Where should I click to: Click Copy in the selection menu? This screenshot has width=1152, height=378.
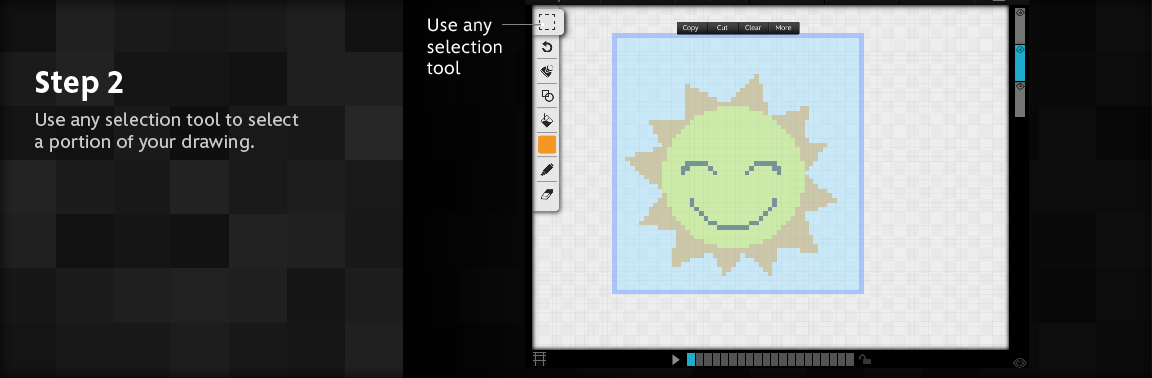click(x=691, y=28)
